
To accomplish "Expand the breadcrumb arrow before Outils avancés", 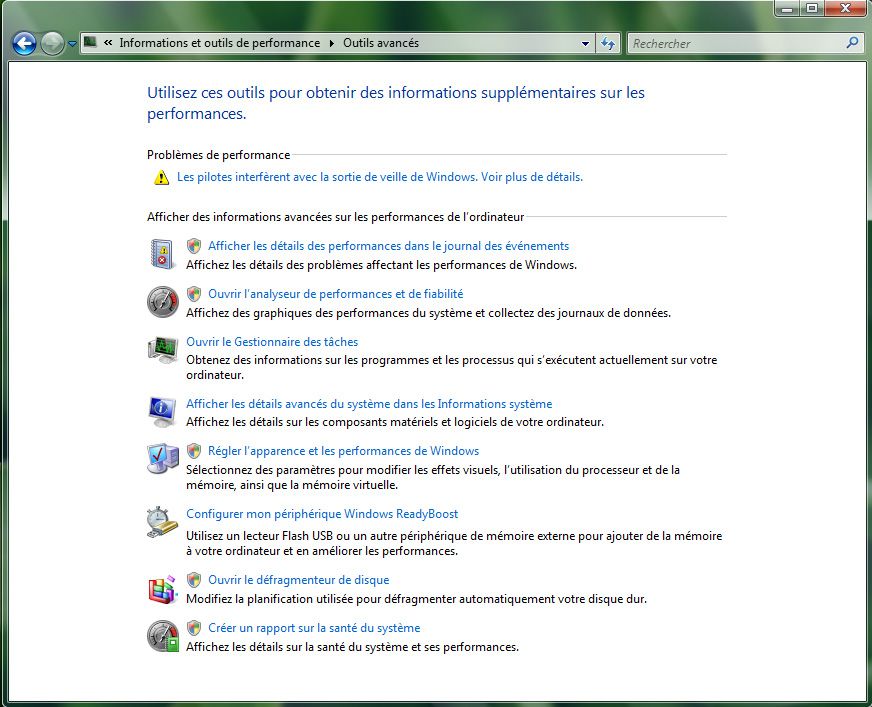I will pyautogui.click(x=331, y=43).
